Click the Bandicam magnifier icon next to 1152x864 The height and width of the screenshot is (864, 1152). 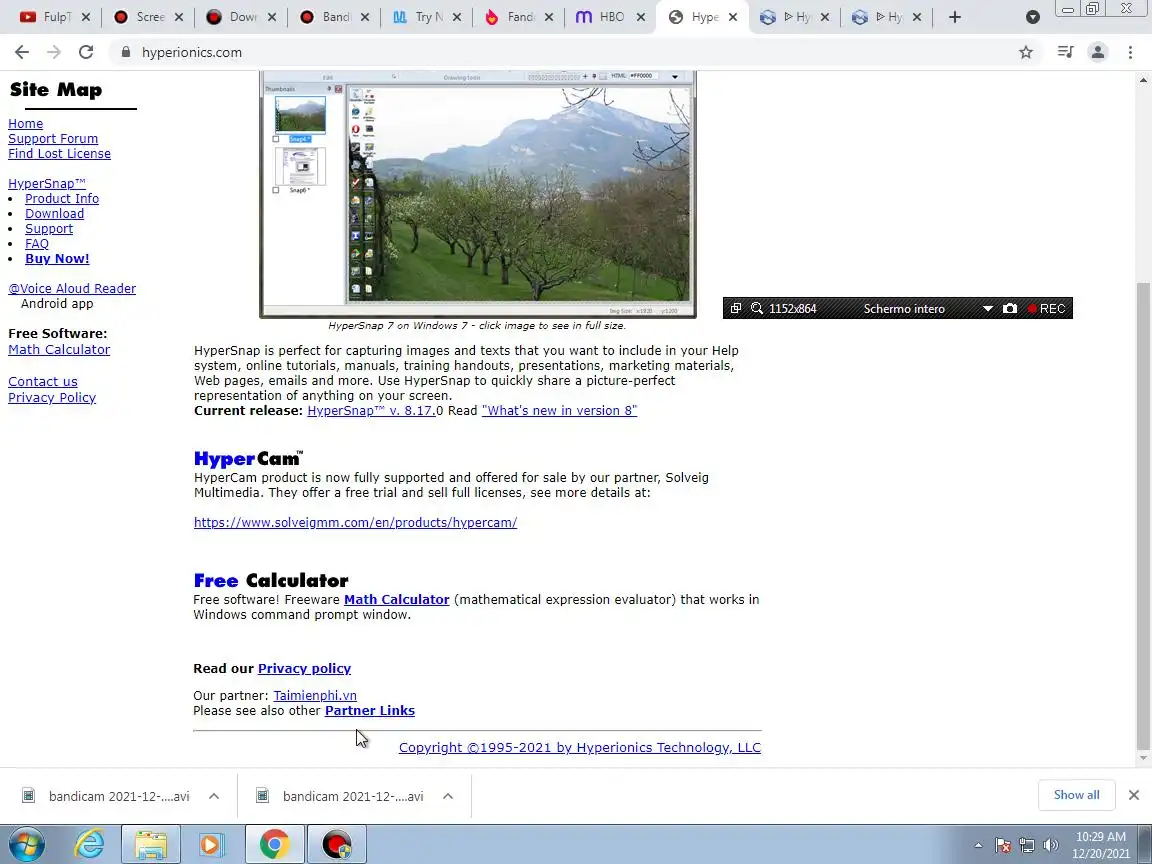[x=757, y=309]
